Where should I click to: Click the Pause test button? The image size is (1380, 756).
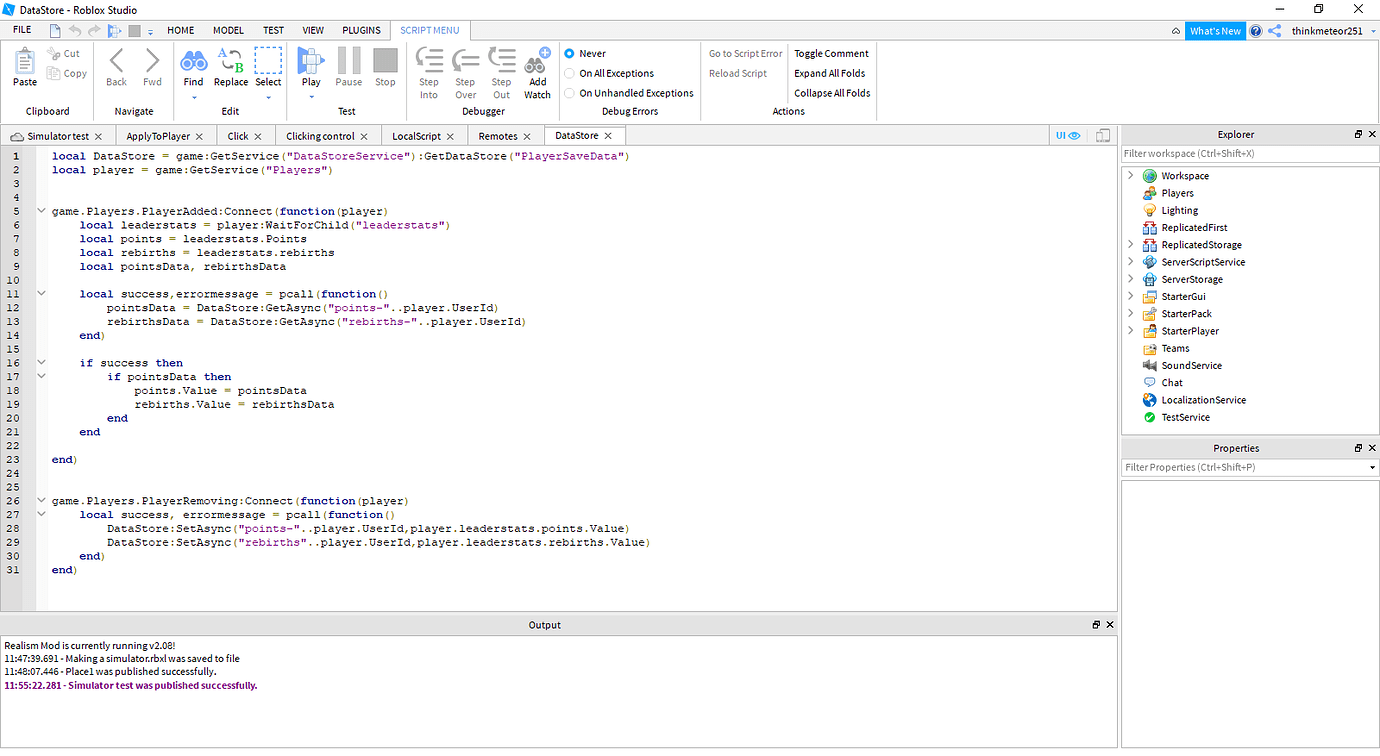349,61
